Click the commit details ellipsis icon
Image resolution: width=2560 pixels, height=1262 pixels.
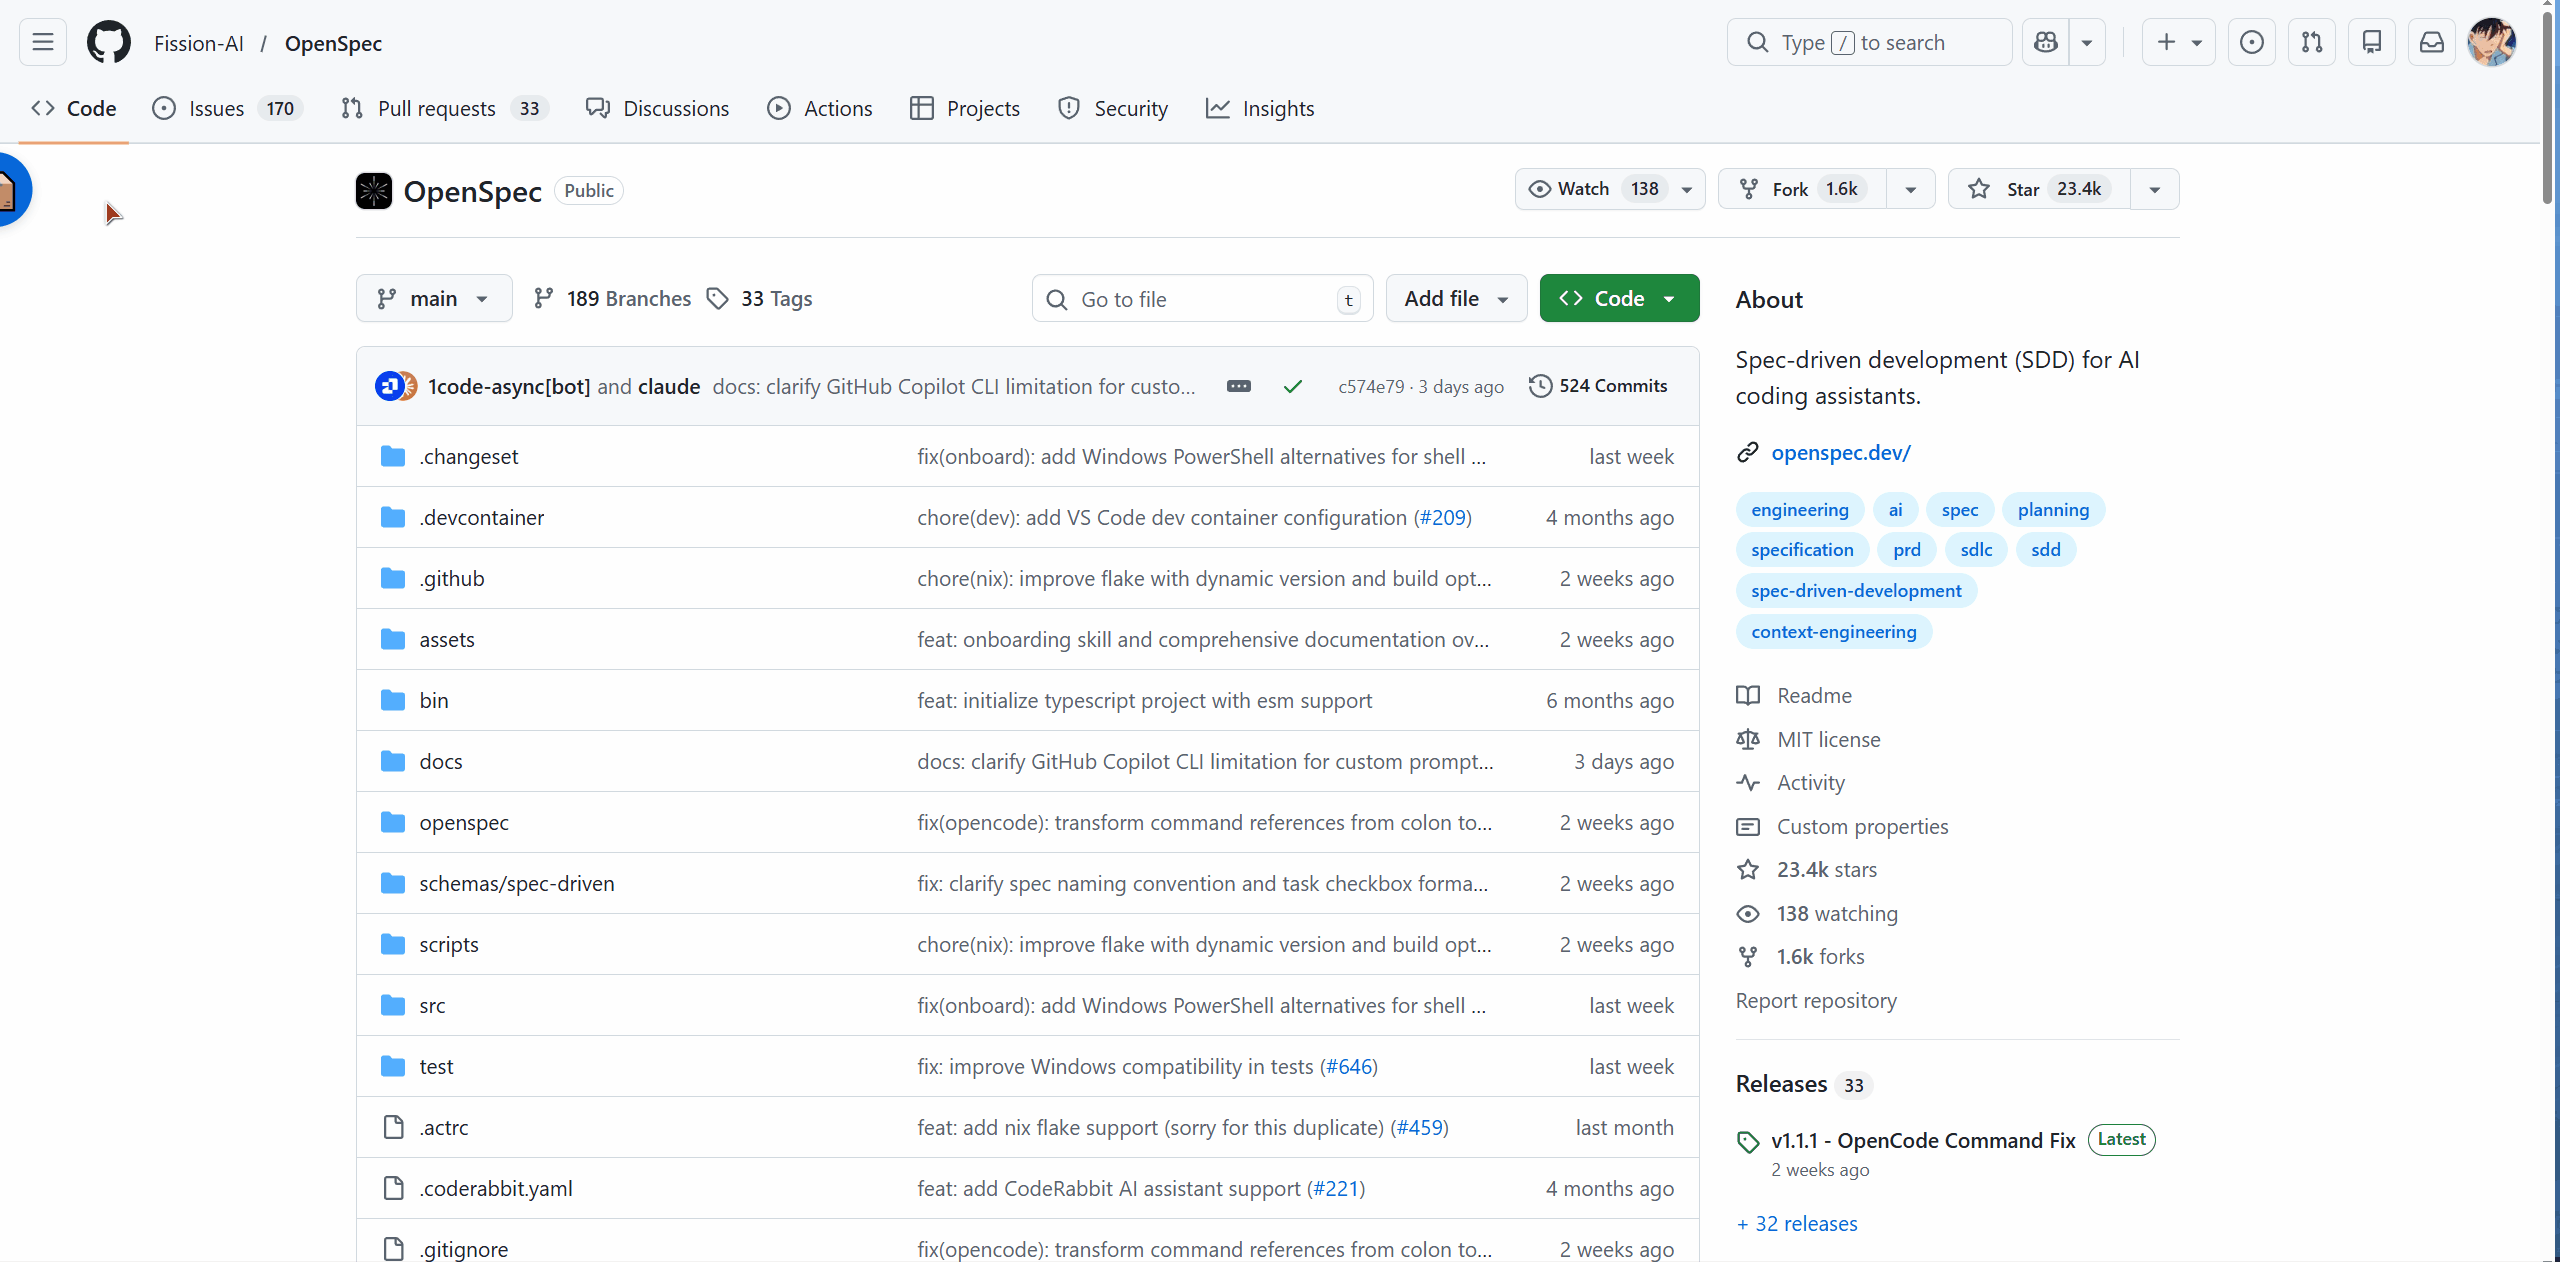tap(1238, 386)
